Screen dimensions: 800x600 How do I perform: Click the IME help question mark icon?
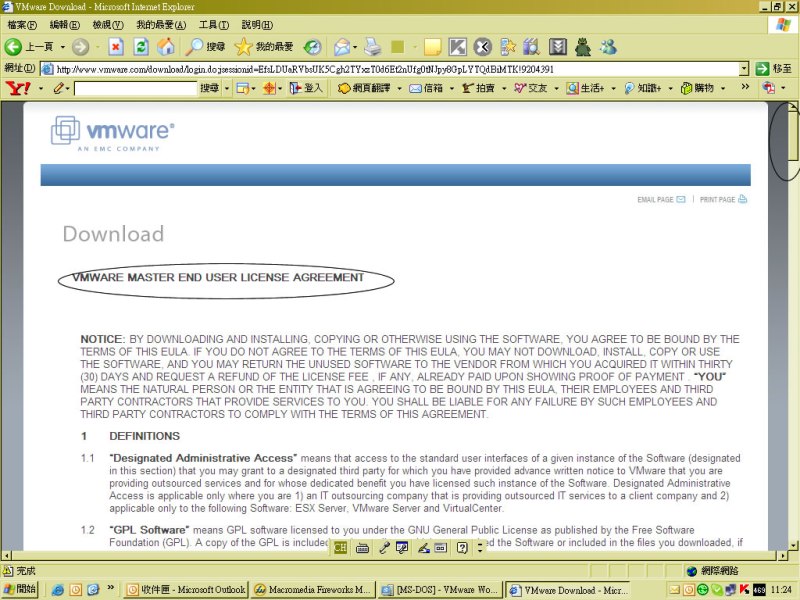click(x=462, y=548)
